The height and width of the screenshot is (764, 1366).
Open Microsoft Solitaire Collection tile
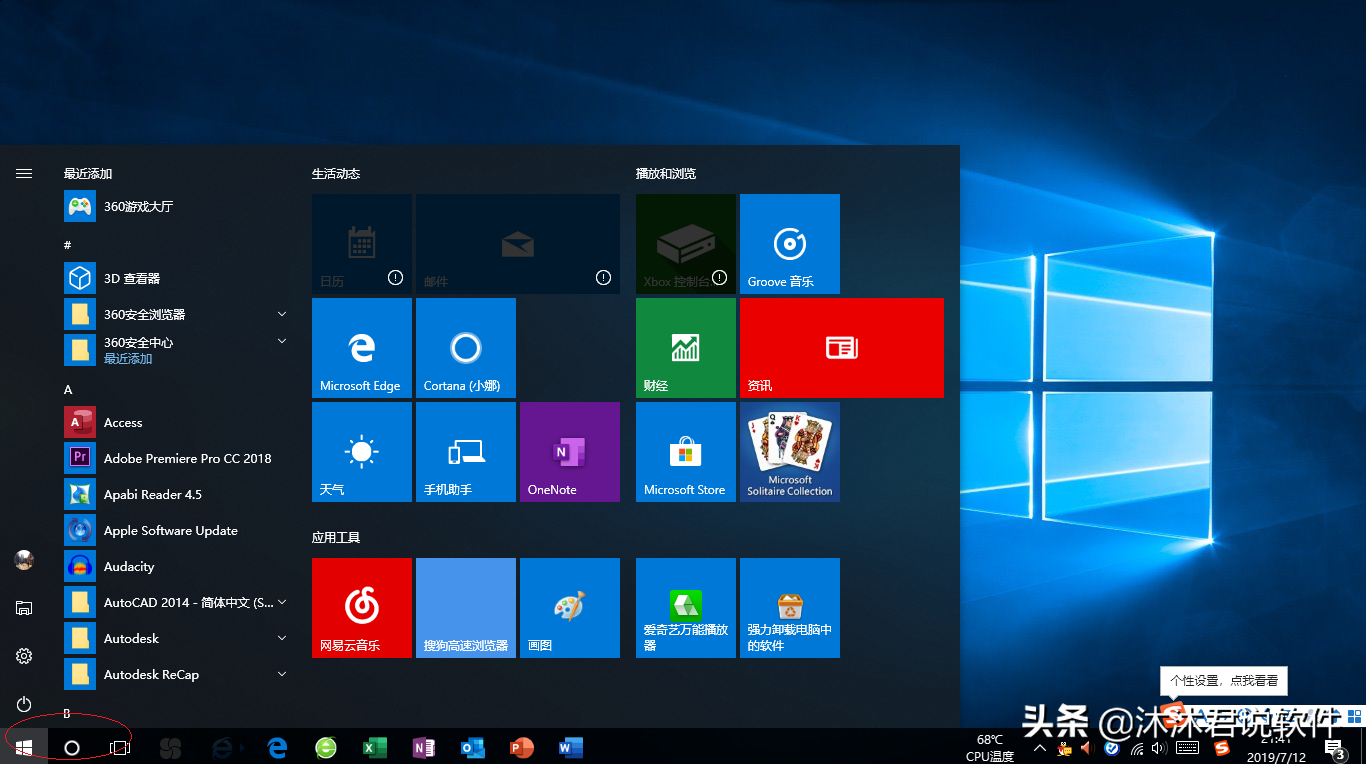(790, 452)
